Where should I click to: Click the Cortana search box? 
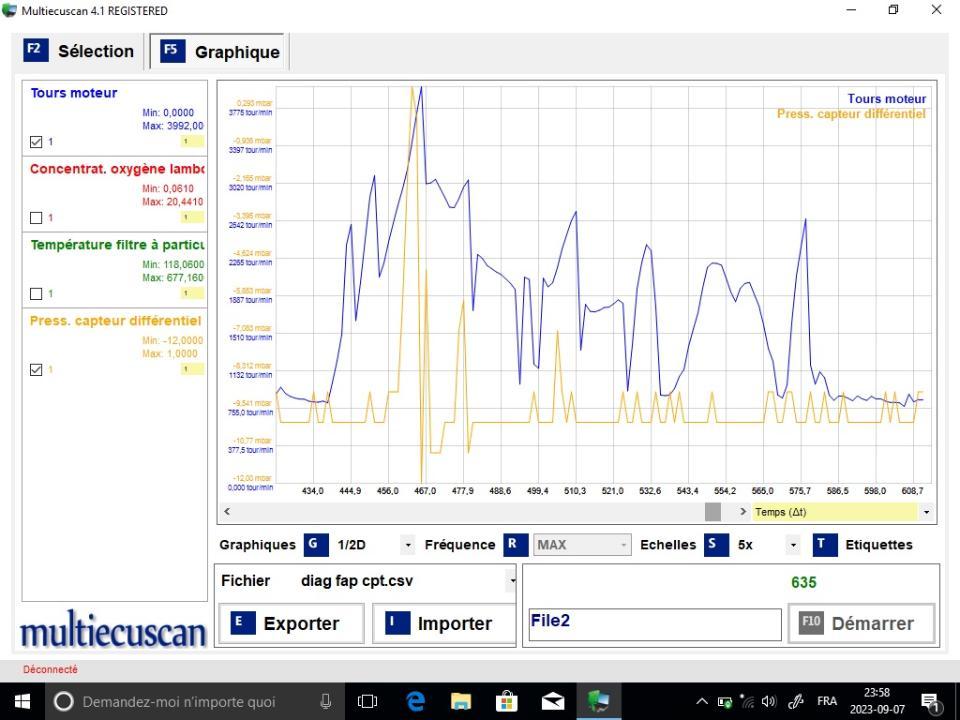pyautogui.click(x=194, y=702)
